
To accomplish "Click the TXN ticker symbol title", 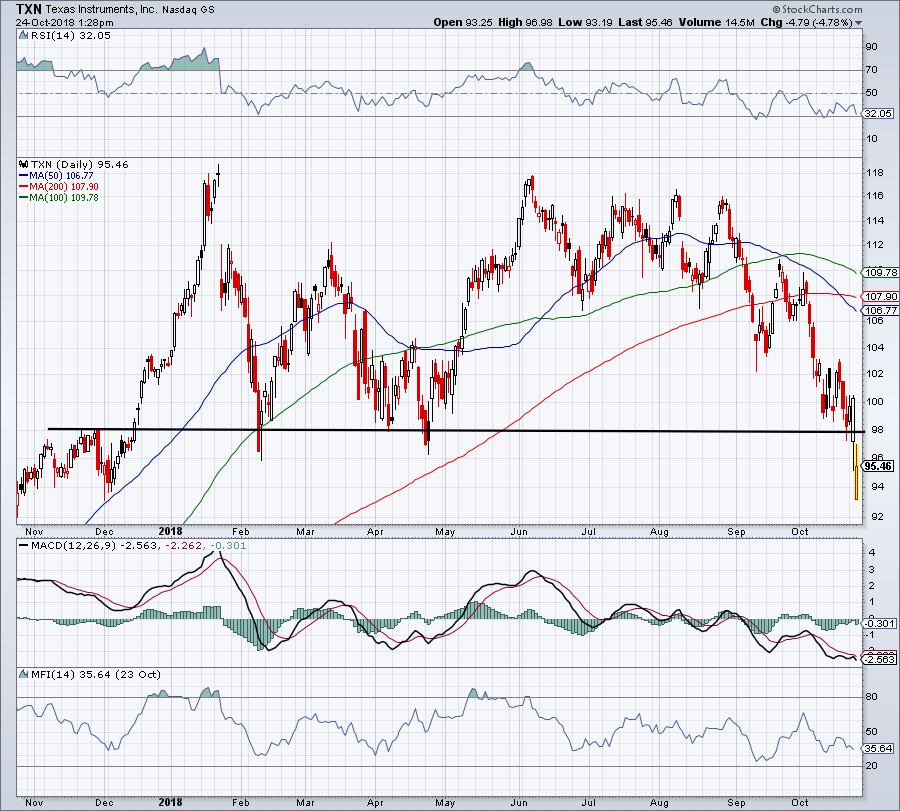I will (28, 9).
